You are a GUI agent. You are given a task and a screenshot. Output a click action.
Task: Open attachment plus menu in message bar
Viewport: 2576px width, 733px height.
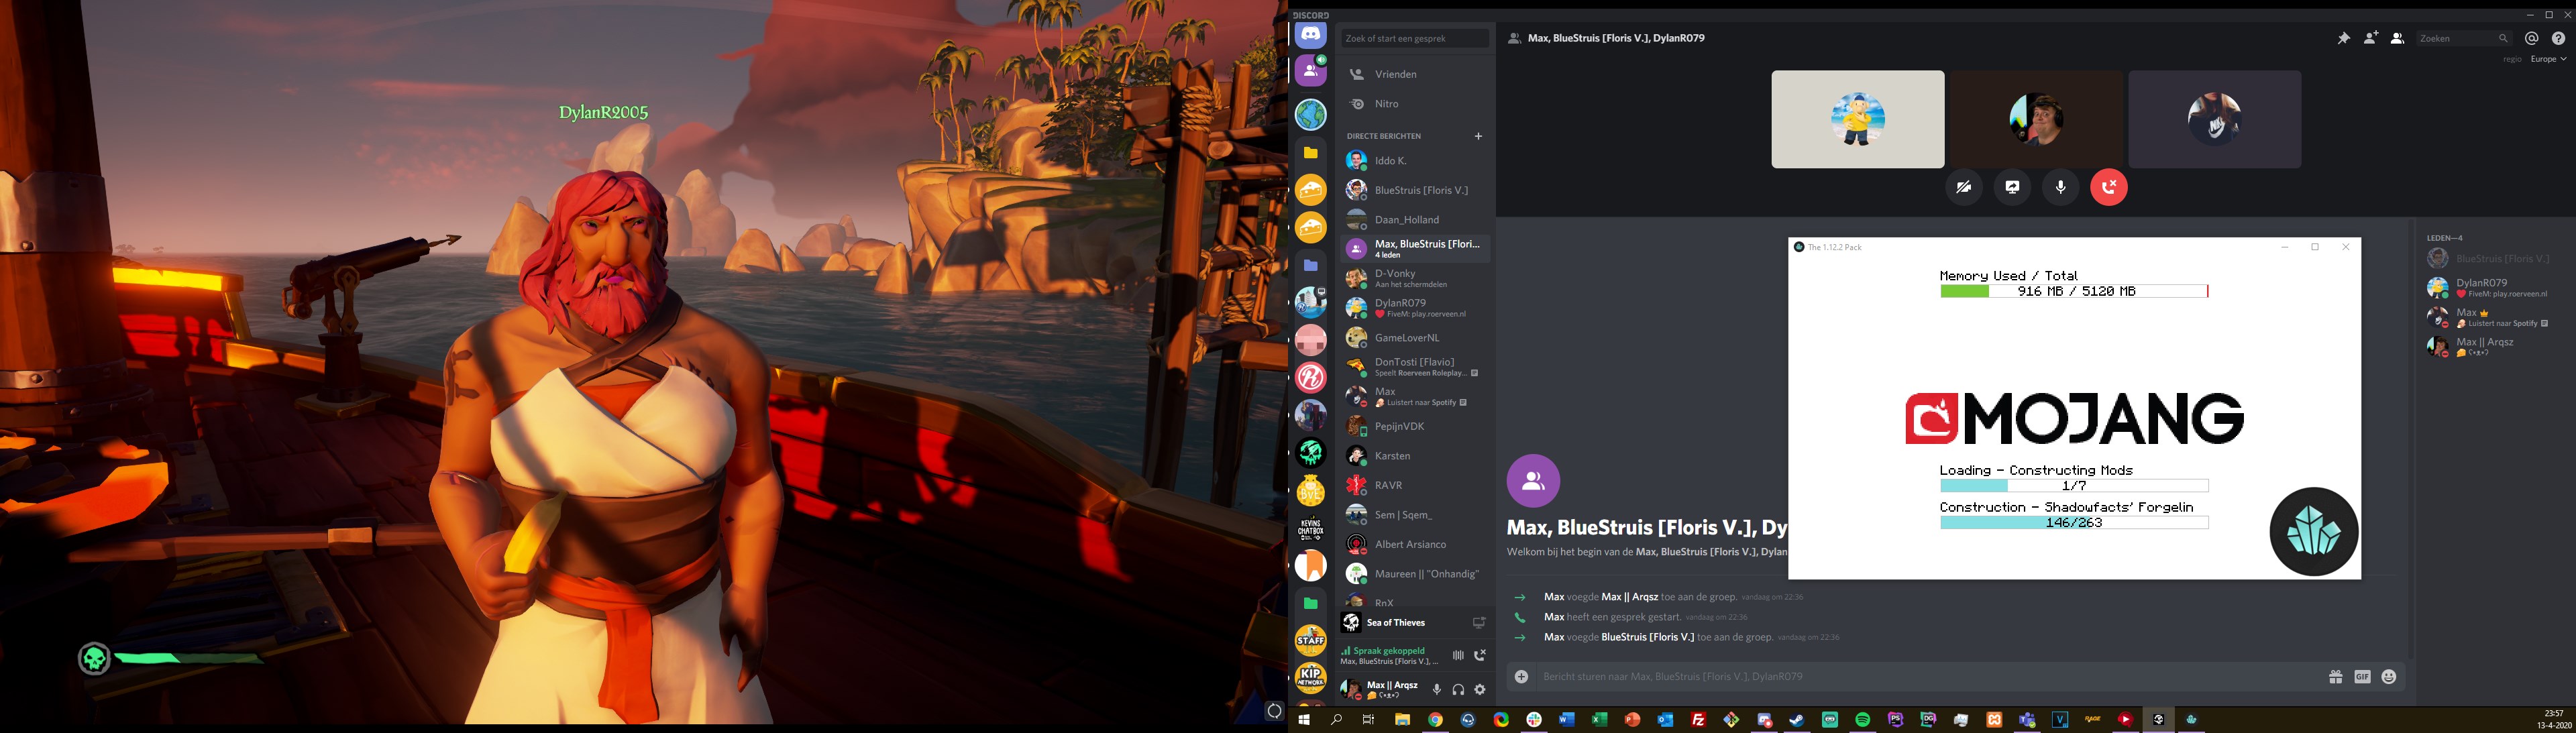click(x=1521, y=677)
